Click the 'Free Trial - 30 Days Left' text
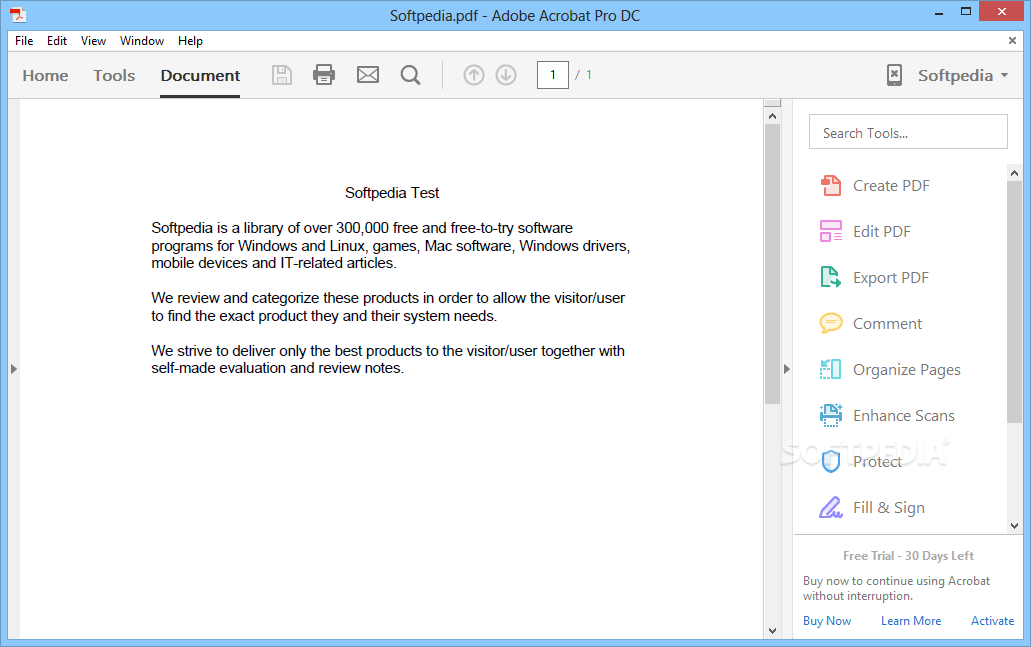This screenshot has width=1031, height=647. 908,556
